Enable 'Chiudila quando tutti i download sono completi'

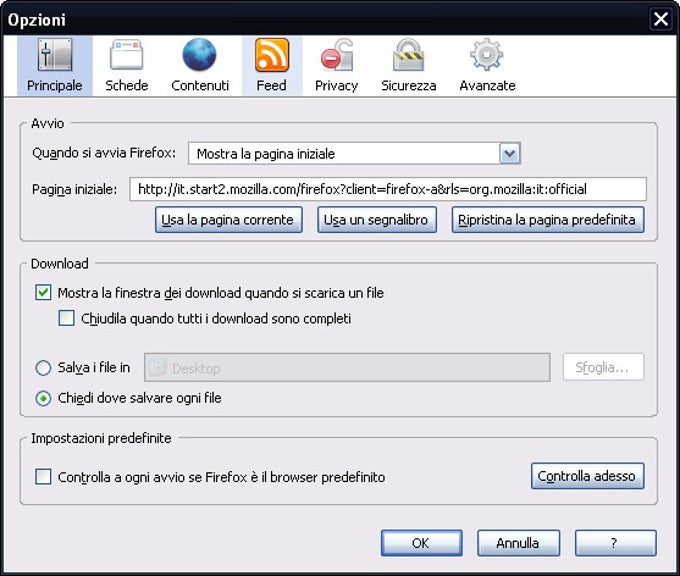pyautogui.click(x=66, y=318)
